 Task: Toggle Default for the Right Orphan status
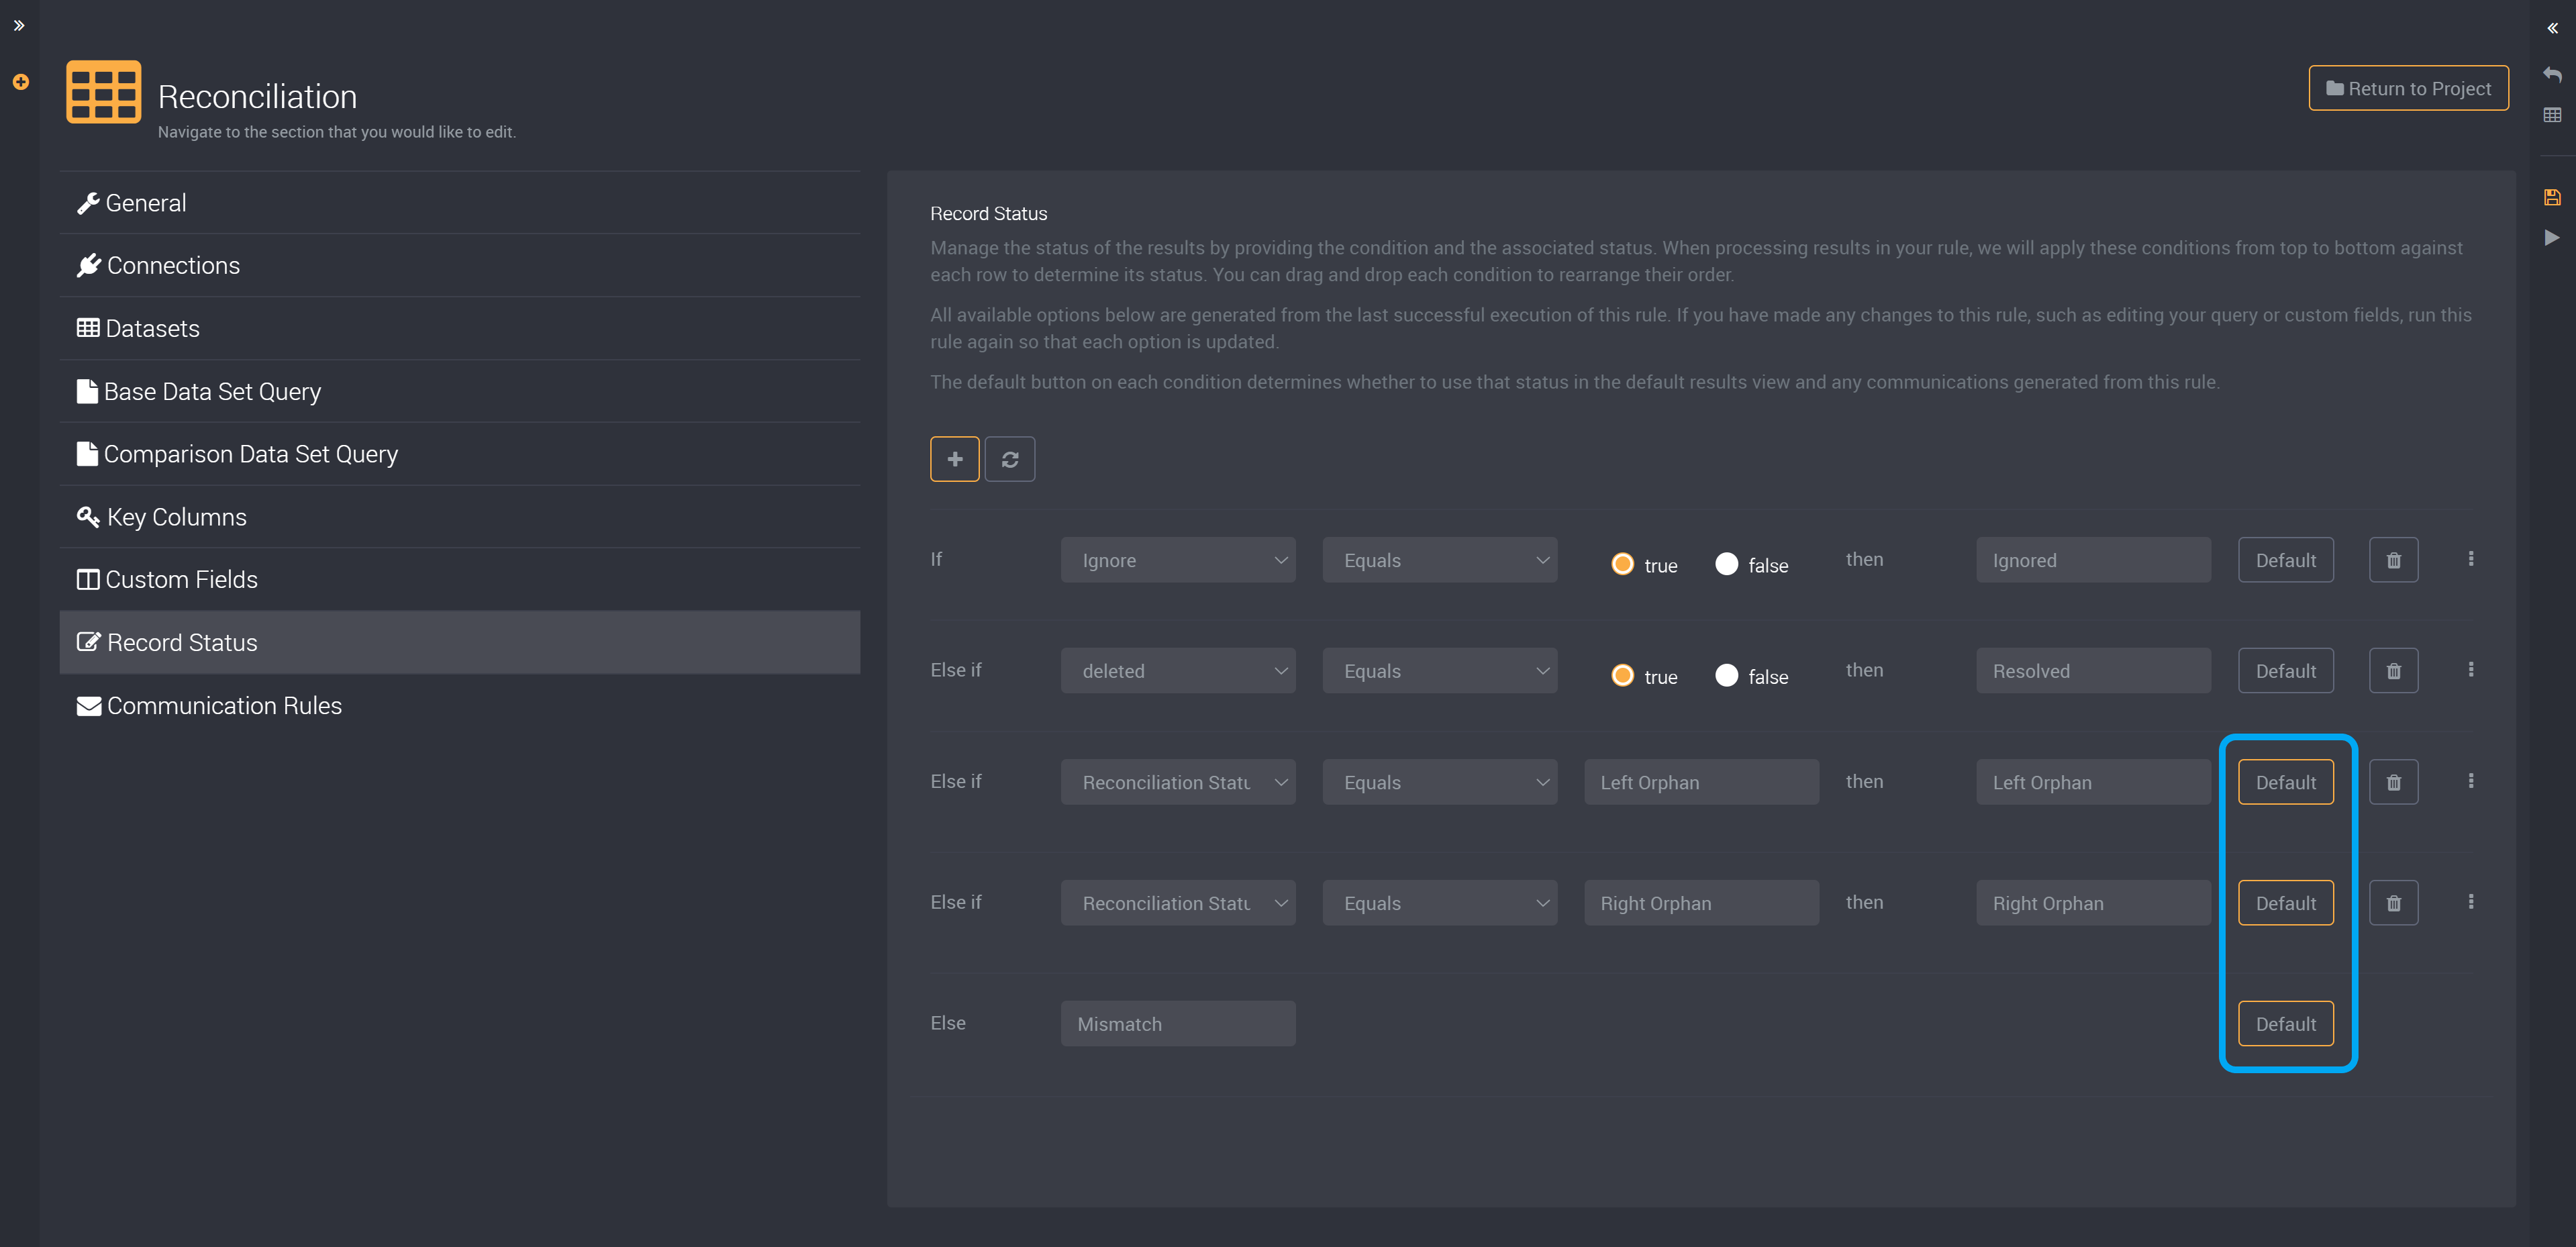[x=2285, y=903]
